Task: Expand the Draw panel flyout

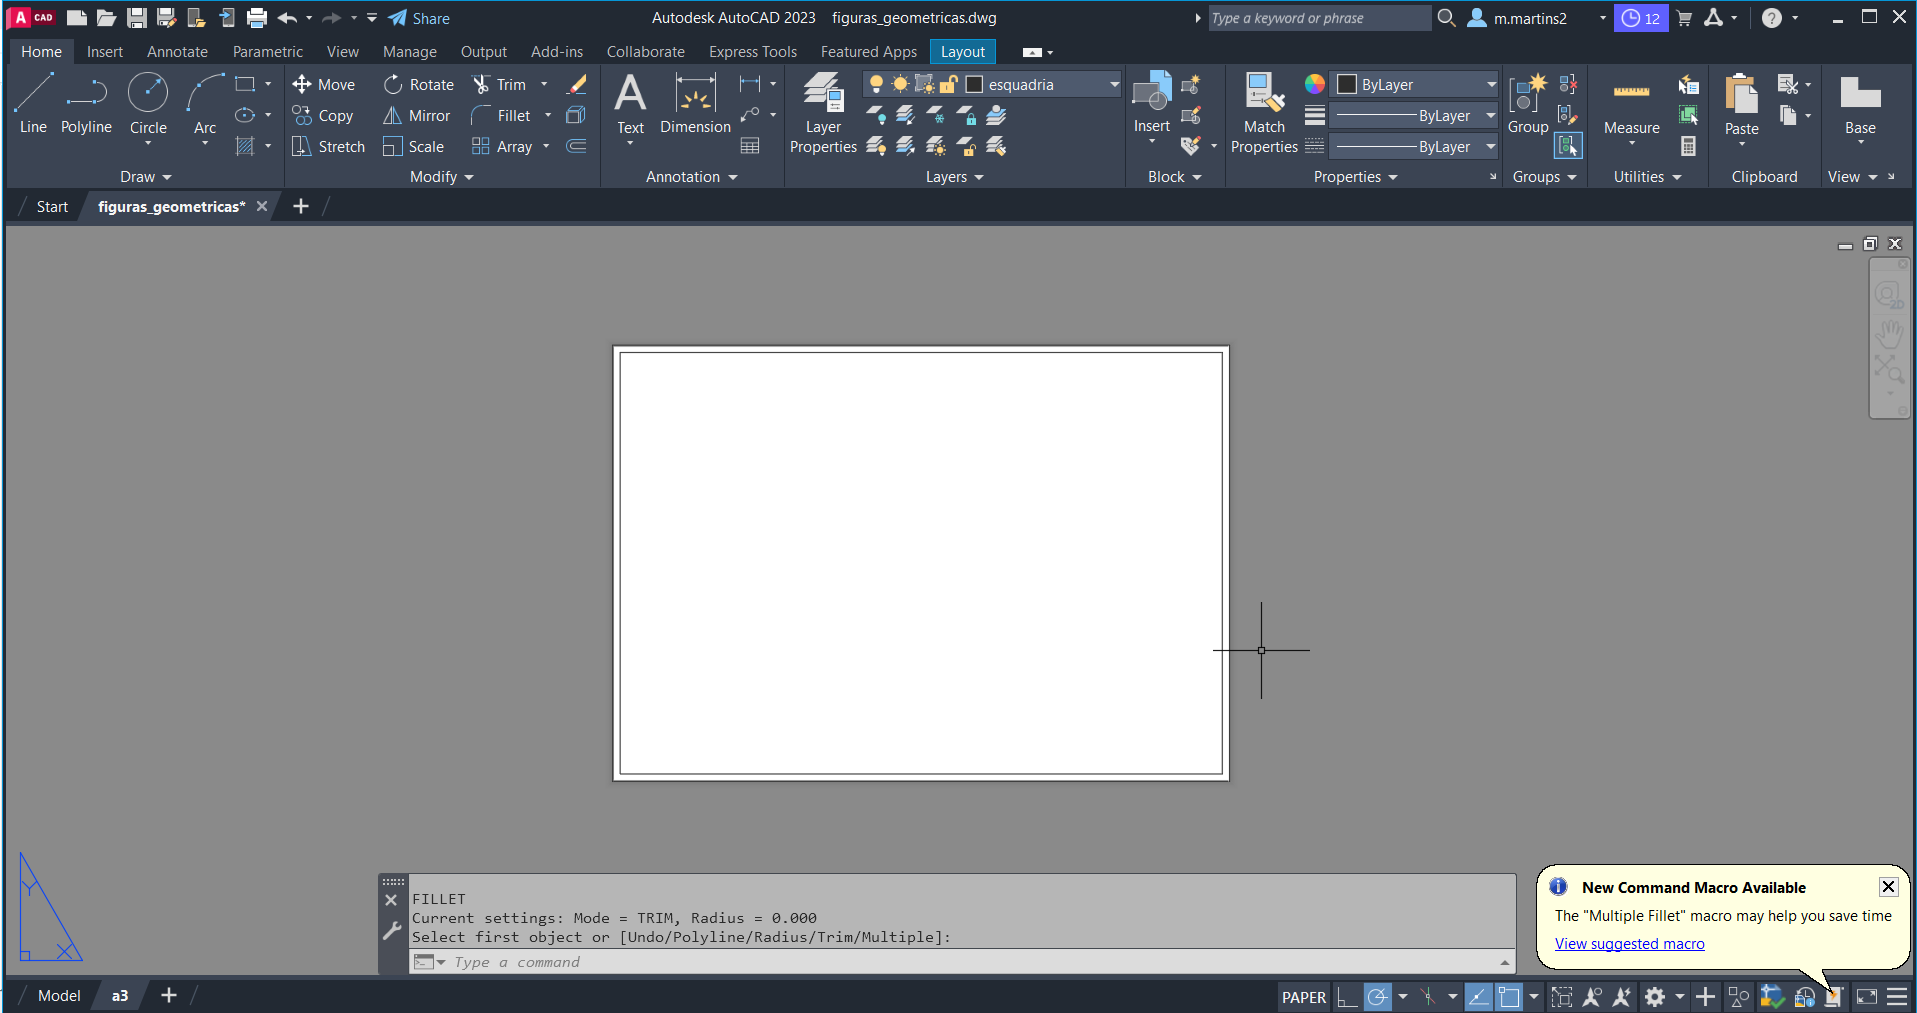Action: click(x=146, y=177)
